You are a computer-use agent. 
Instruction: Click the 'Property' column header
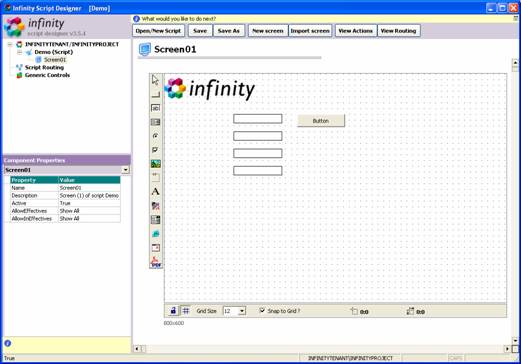(34, 180)
